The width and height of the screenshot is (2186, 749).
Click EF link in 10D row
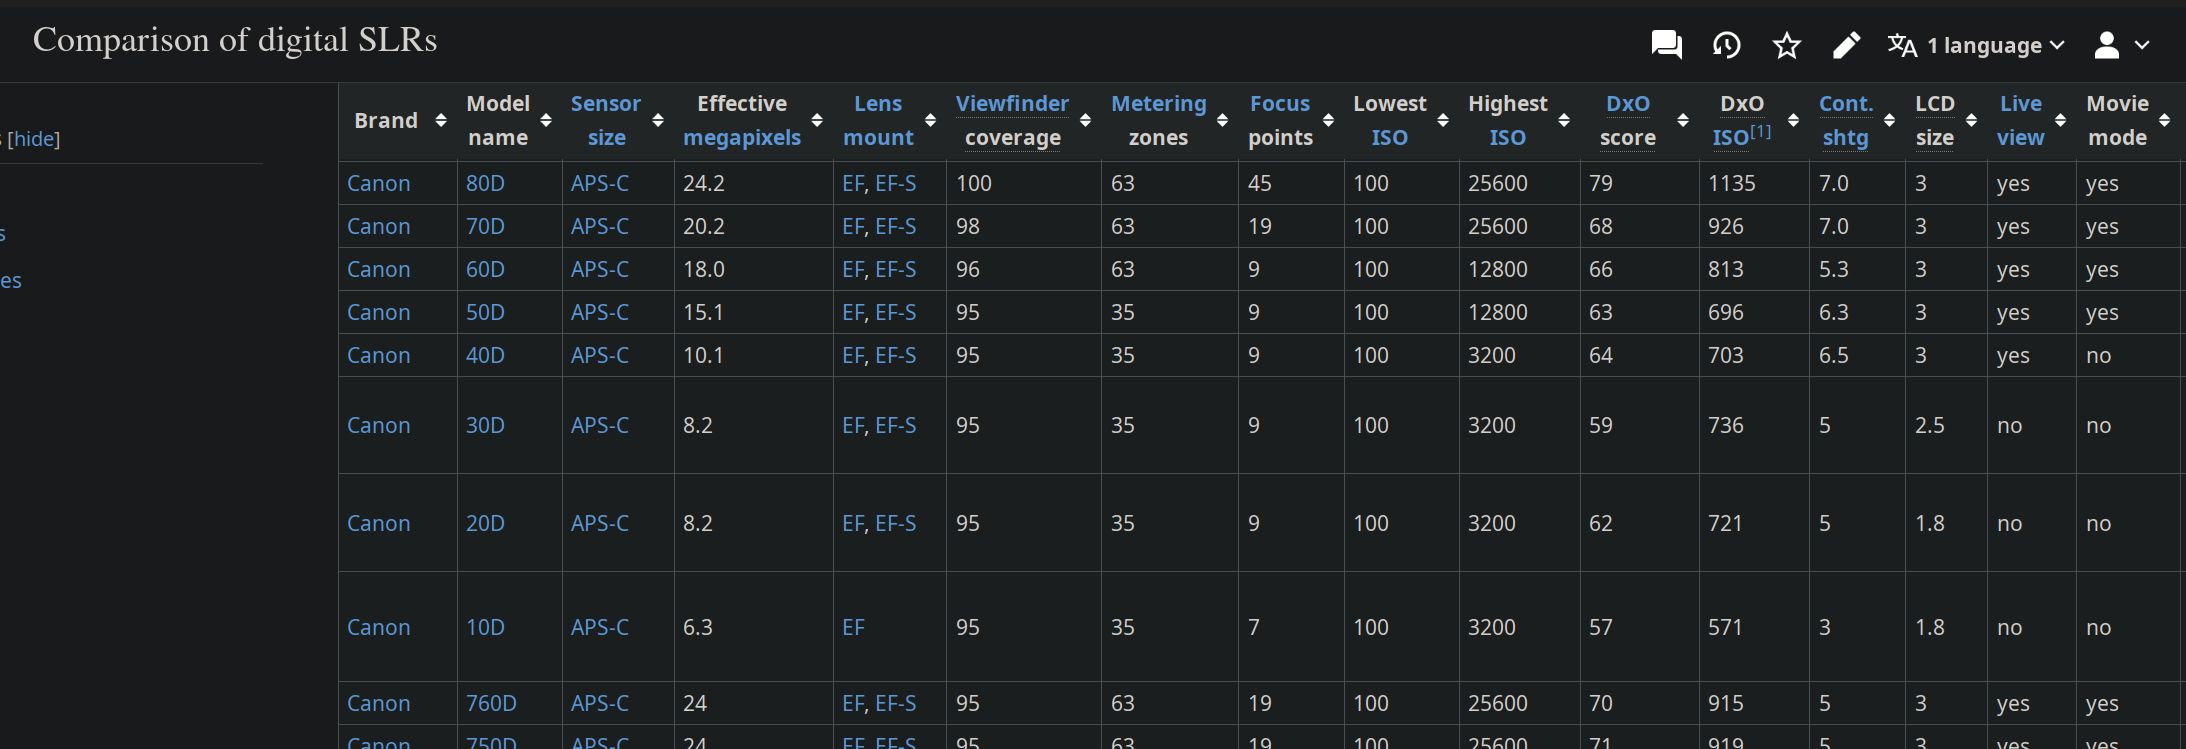[853, 627]
